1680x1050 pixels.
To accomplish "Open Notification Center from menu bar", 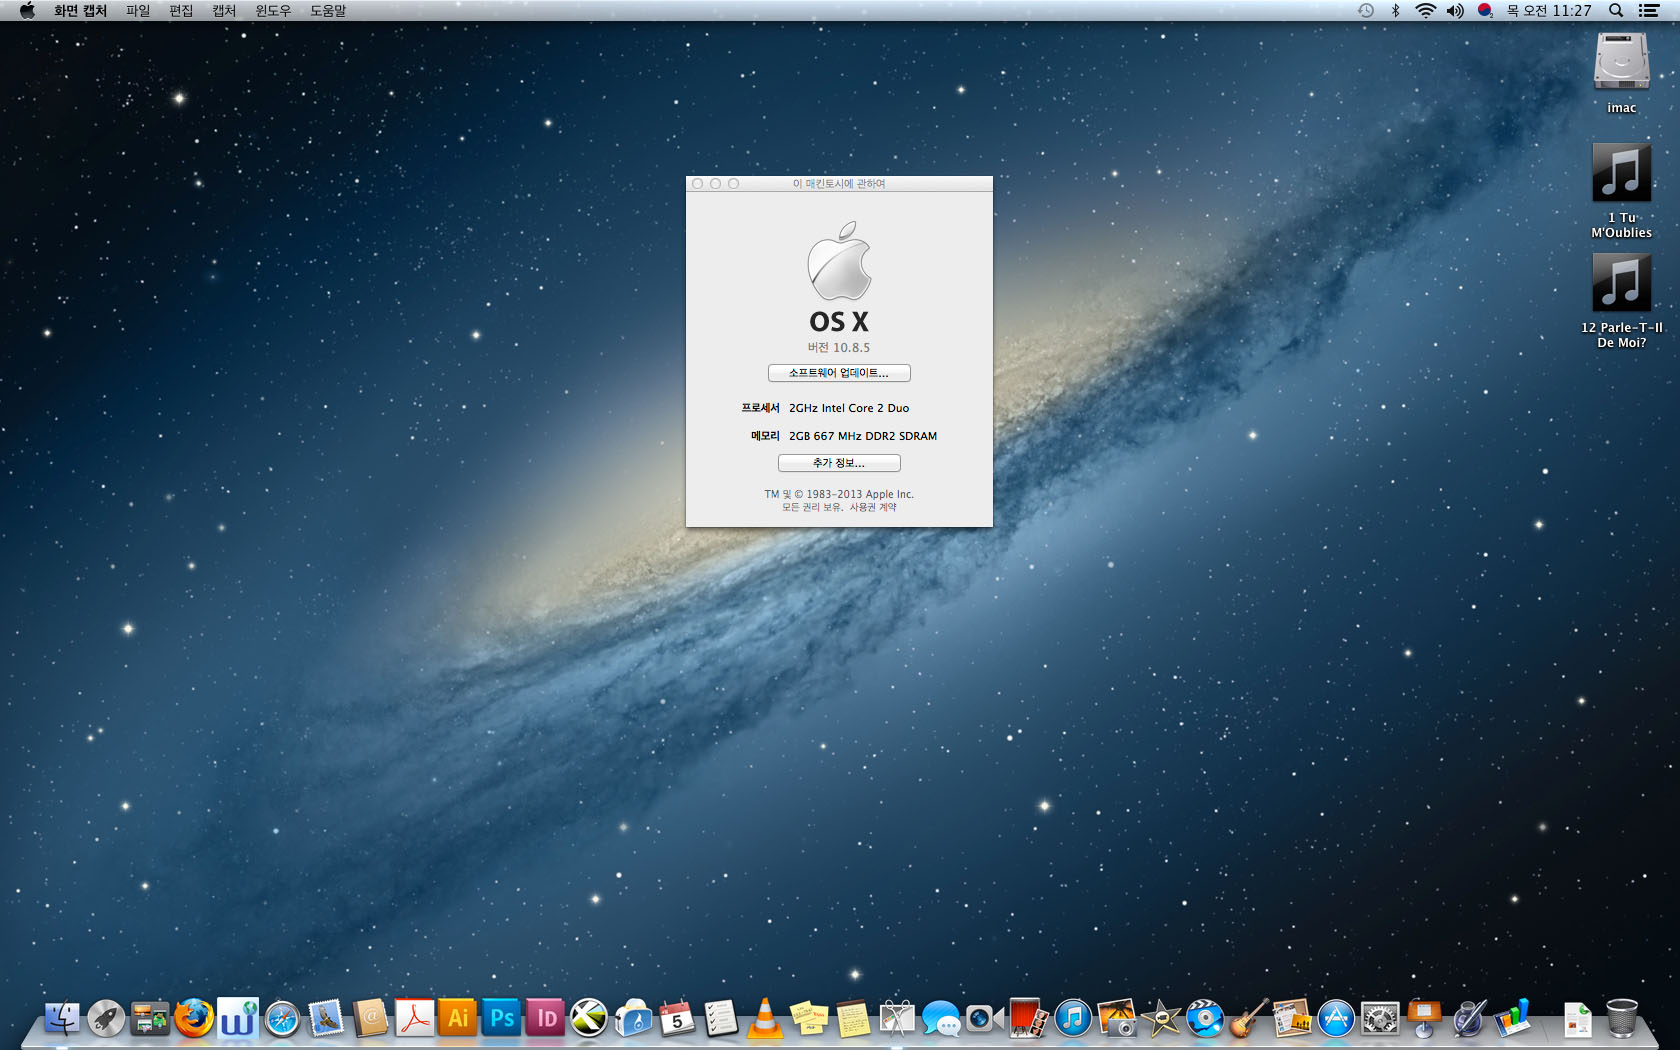I will tap(1649, 10).
